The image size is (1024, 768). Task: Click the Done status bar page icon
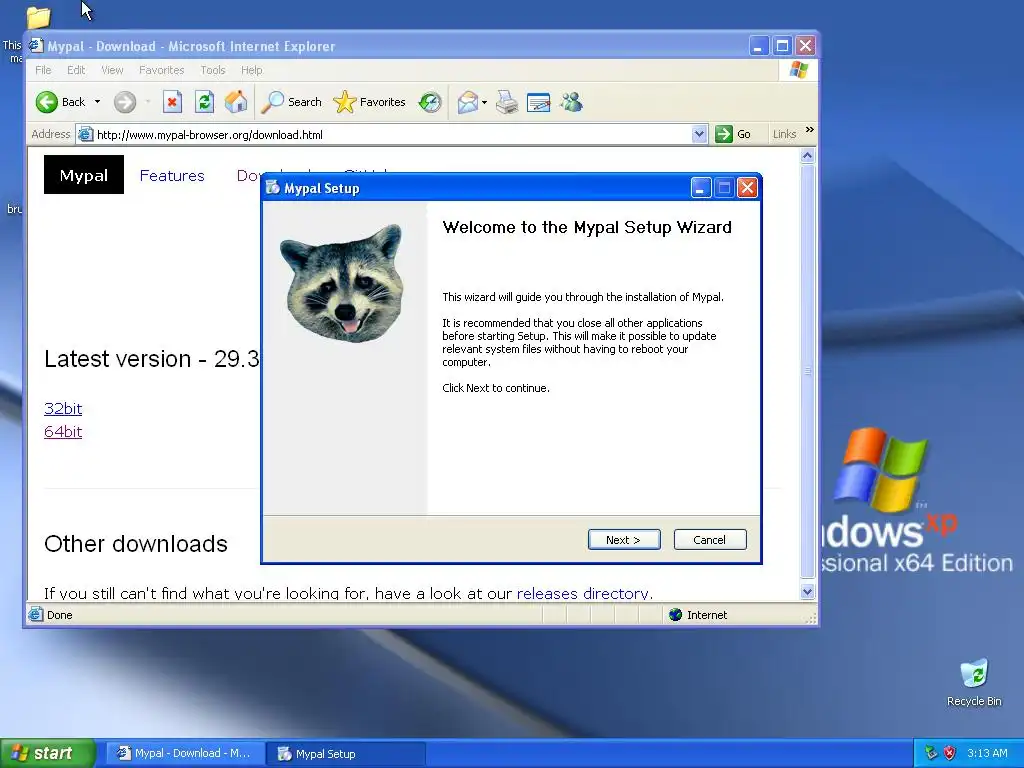(x=36, y=615)
